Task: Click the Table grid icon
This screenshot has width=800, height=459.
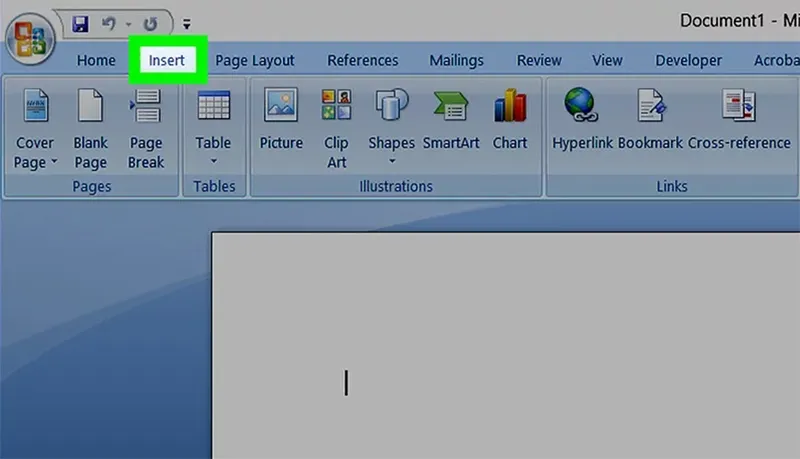Action: (x=214, y=105)
